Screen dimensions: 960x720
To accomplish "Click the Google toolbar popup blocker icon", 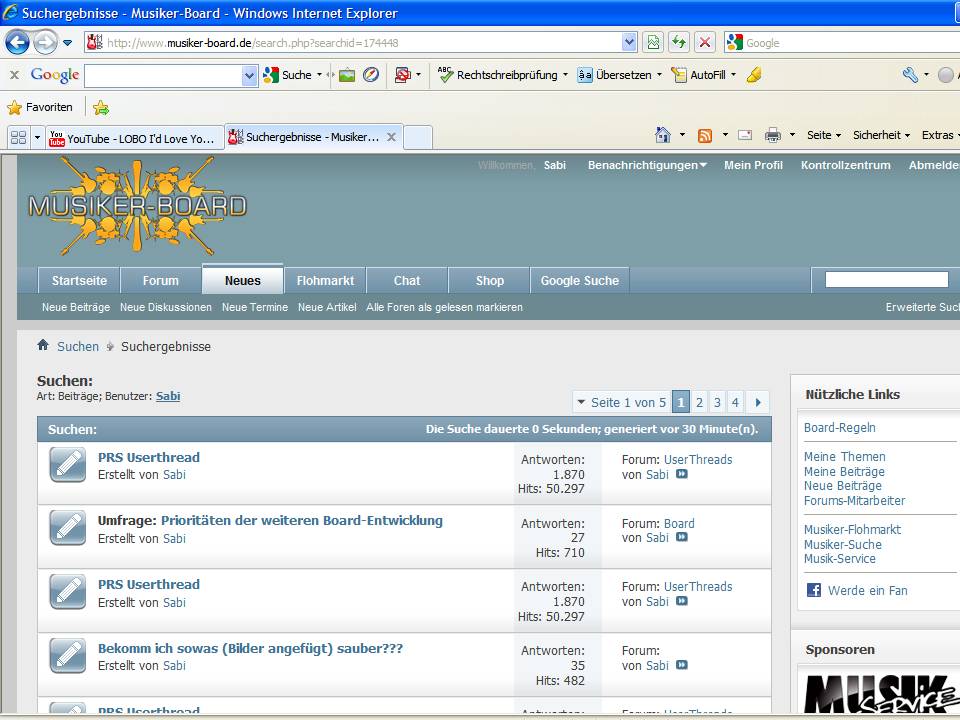I will coord(402,75).
